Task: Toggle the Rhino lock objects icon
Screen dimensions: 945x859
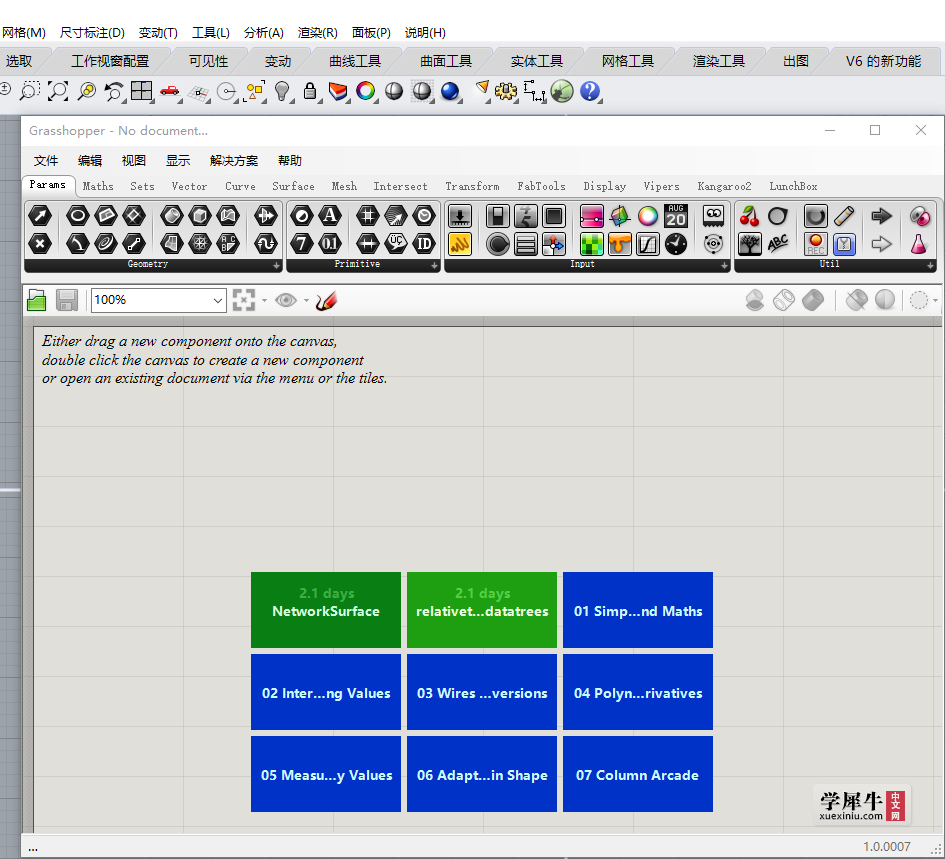Action: [310, 91]
